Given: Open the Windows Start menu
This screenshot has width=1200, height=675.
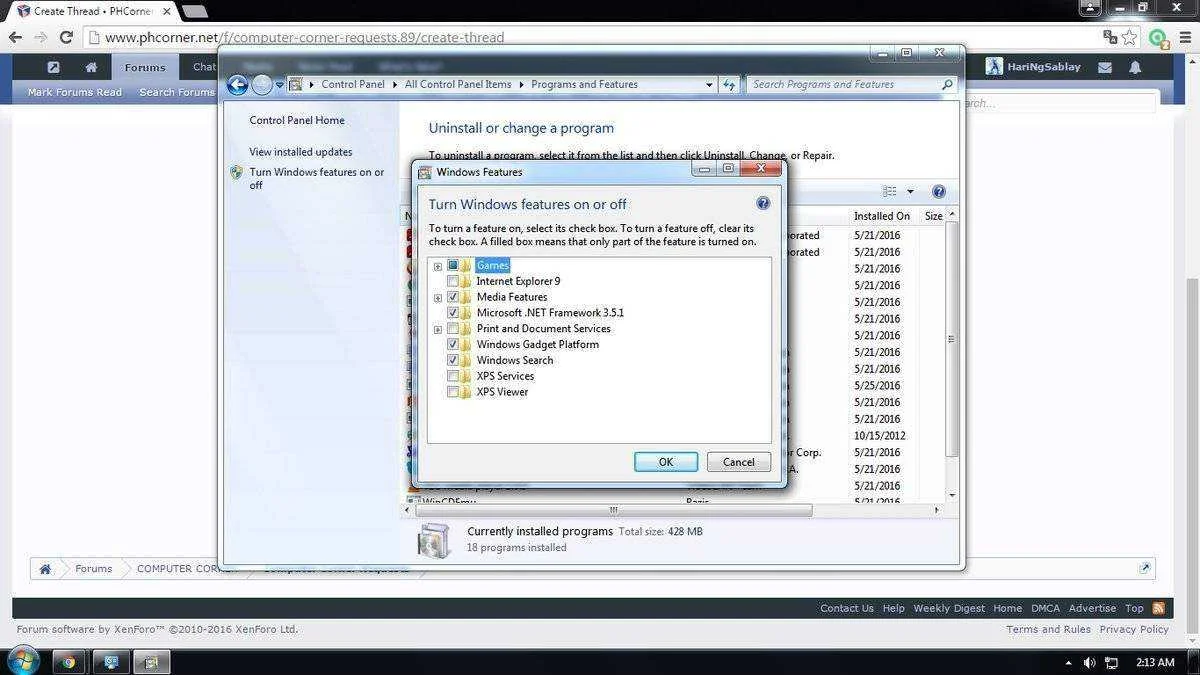Looking at the screenshot, I should click(22, 661).
